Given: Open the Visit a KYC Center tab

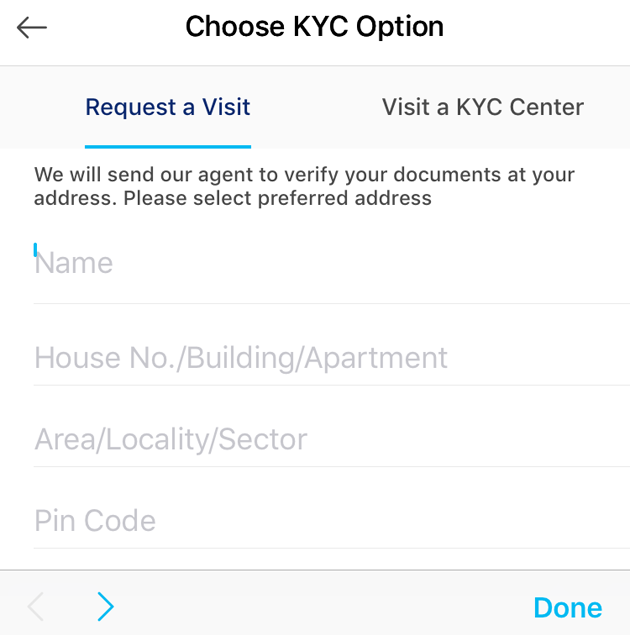Looking at the screenshot, I should coord(483,107).
